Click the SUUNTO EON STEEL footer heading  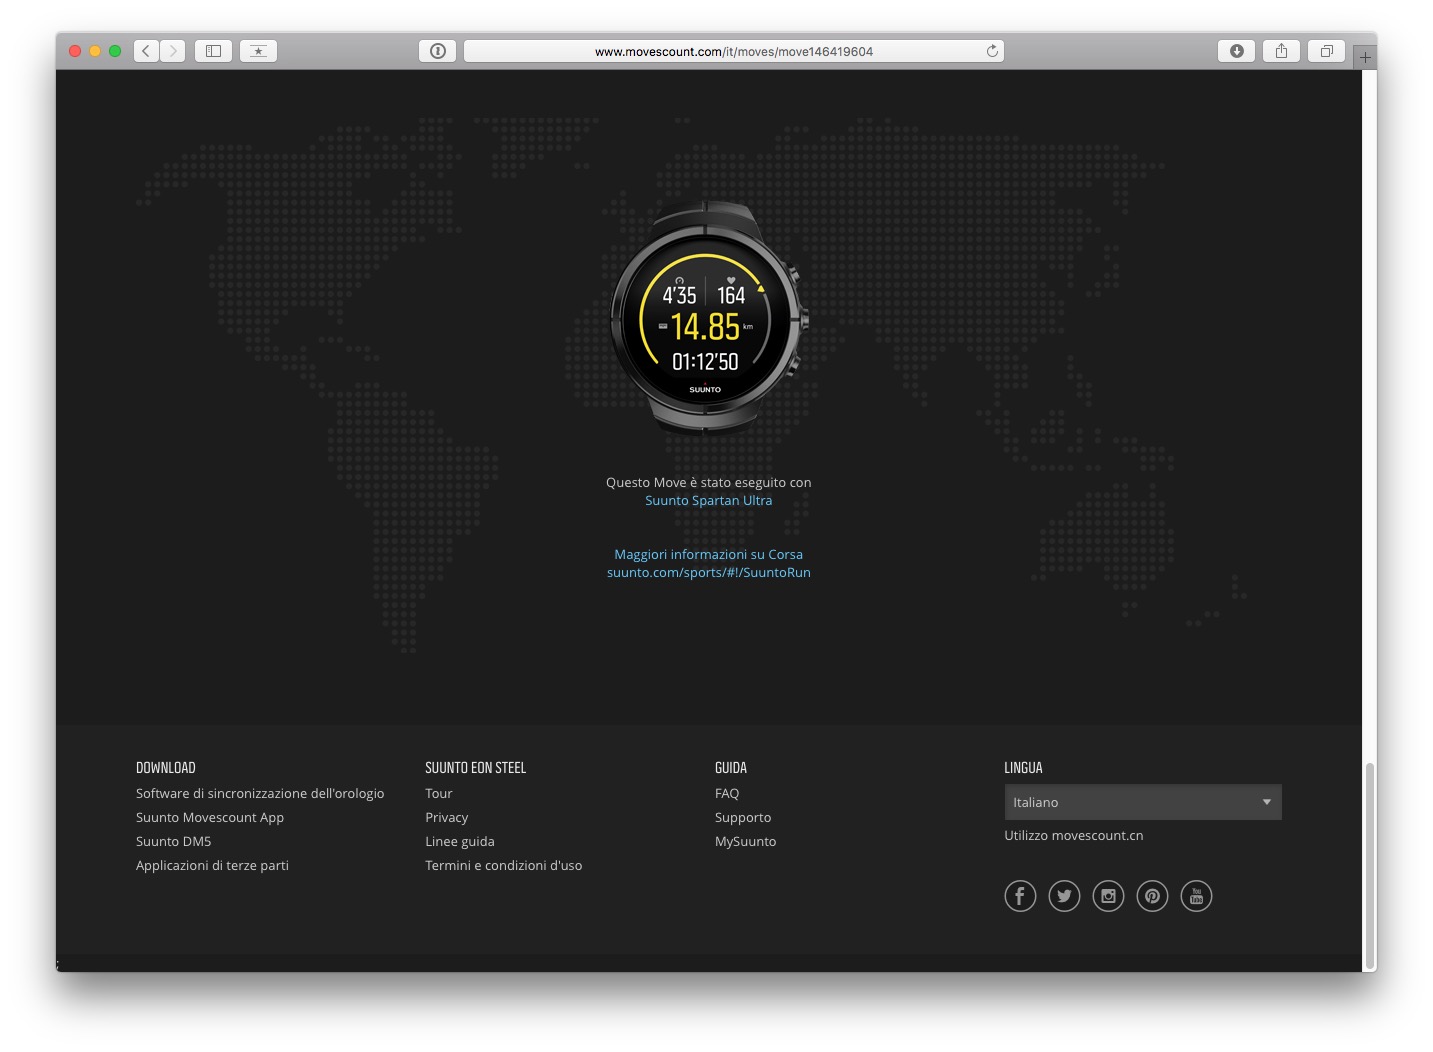pos(475,768)
